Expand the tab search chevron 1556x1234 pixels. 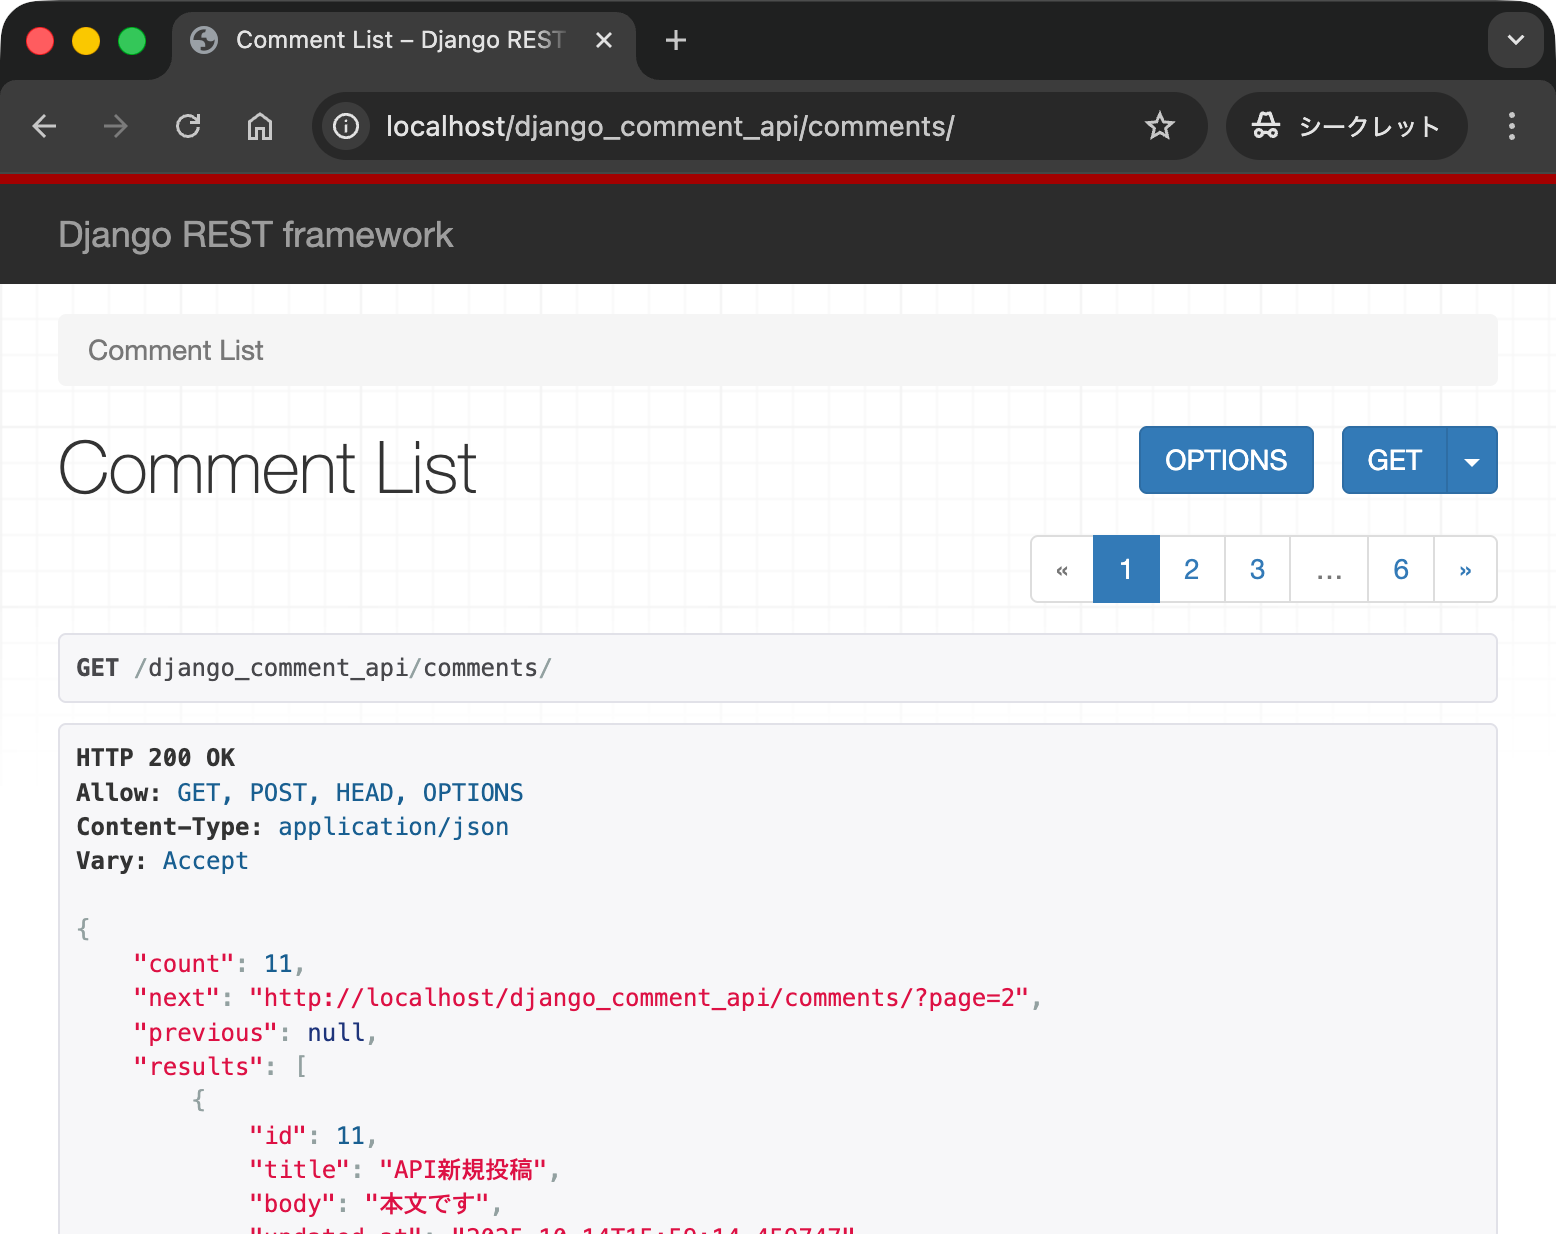tap(1515, 40)
